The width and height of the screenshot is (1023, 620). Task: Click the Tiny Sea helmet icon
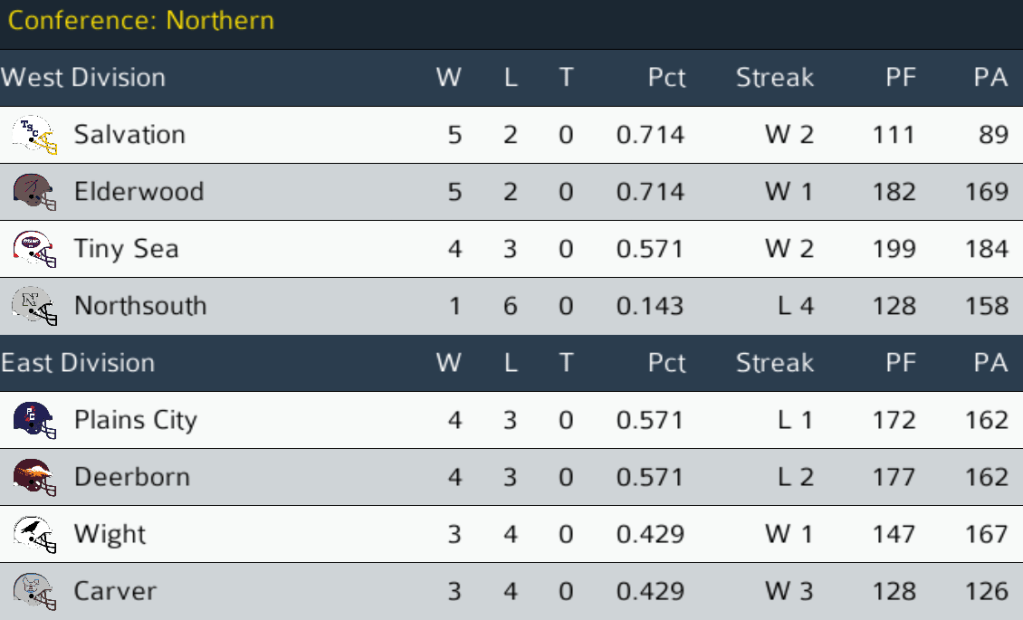pyautogui.click(x=34, y=249)
